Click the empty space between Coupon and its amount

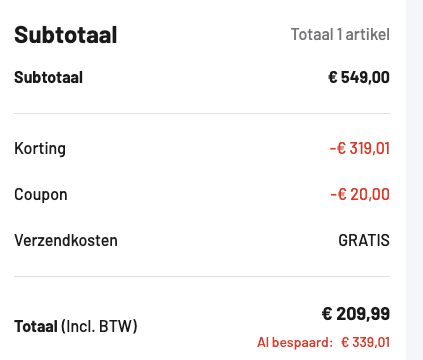pyautogui.click(x=199, y=195)
